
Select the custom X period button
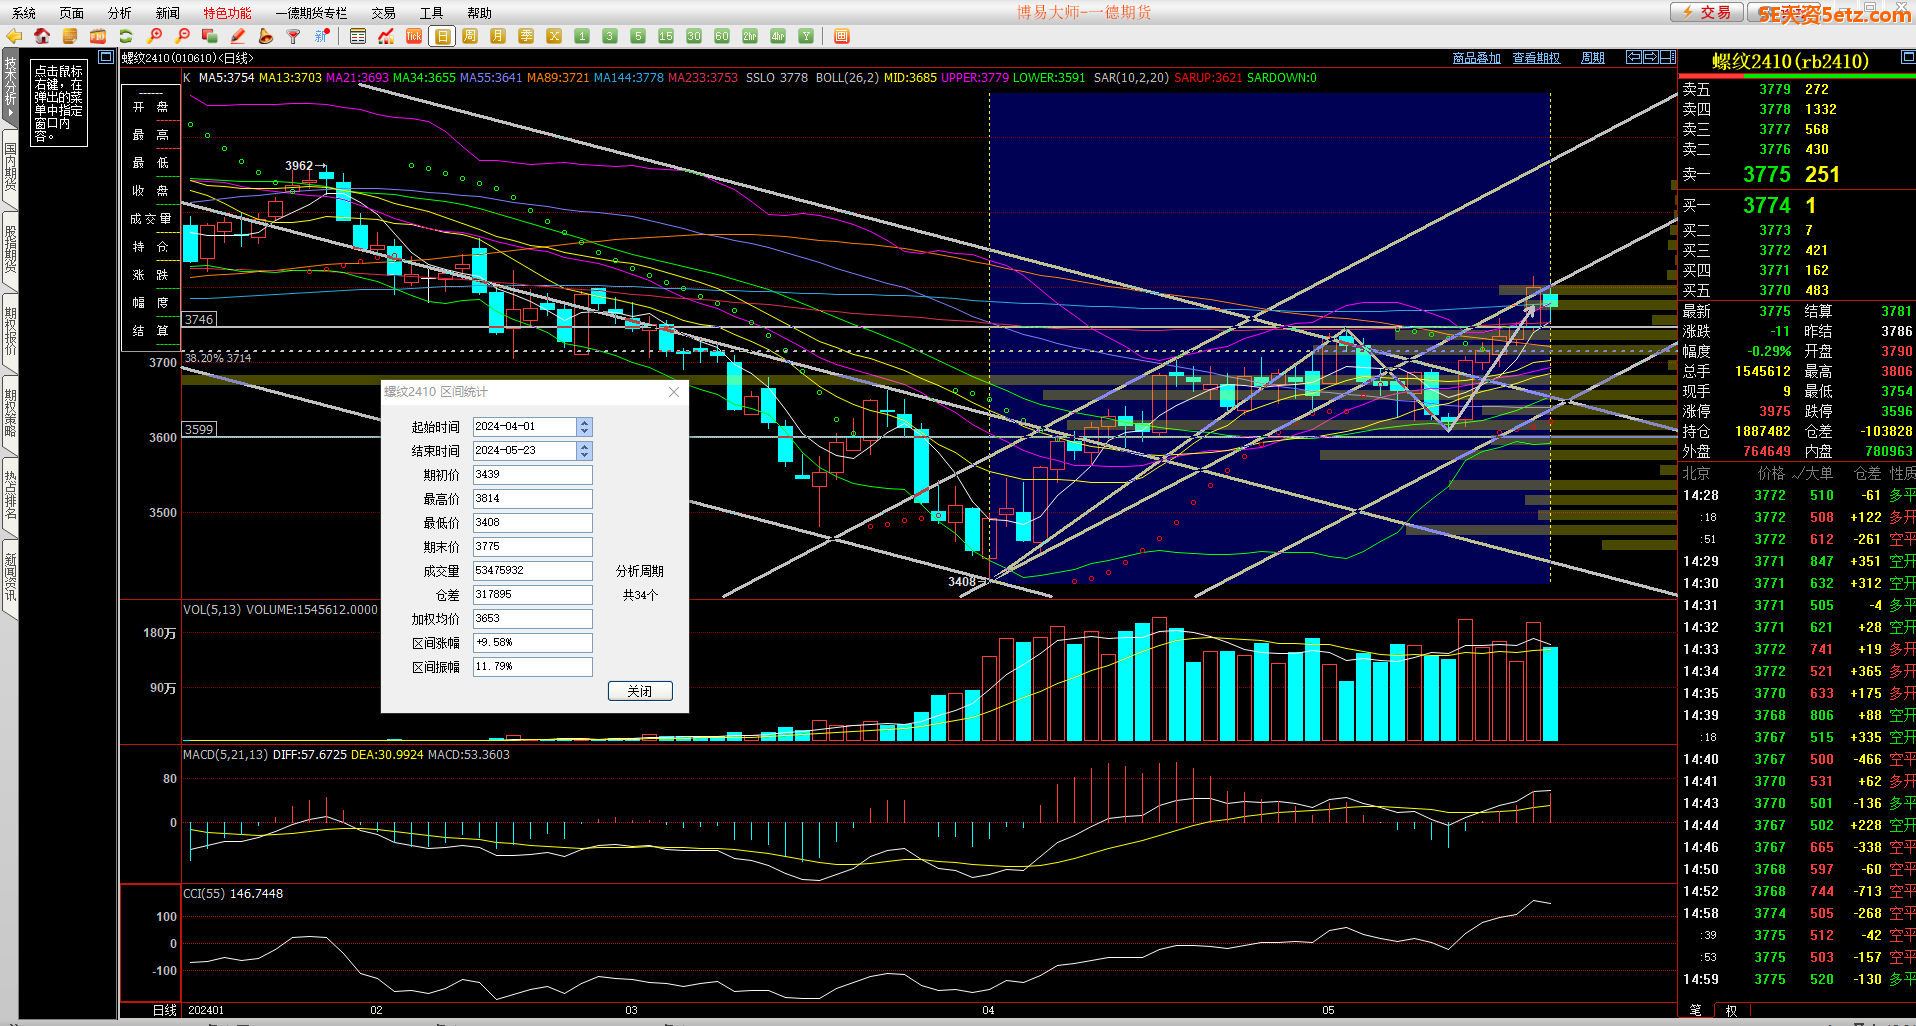click(x=554, y=36)
